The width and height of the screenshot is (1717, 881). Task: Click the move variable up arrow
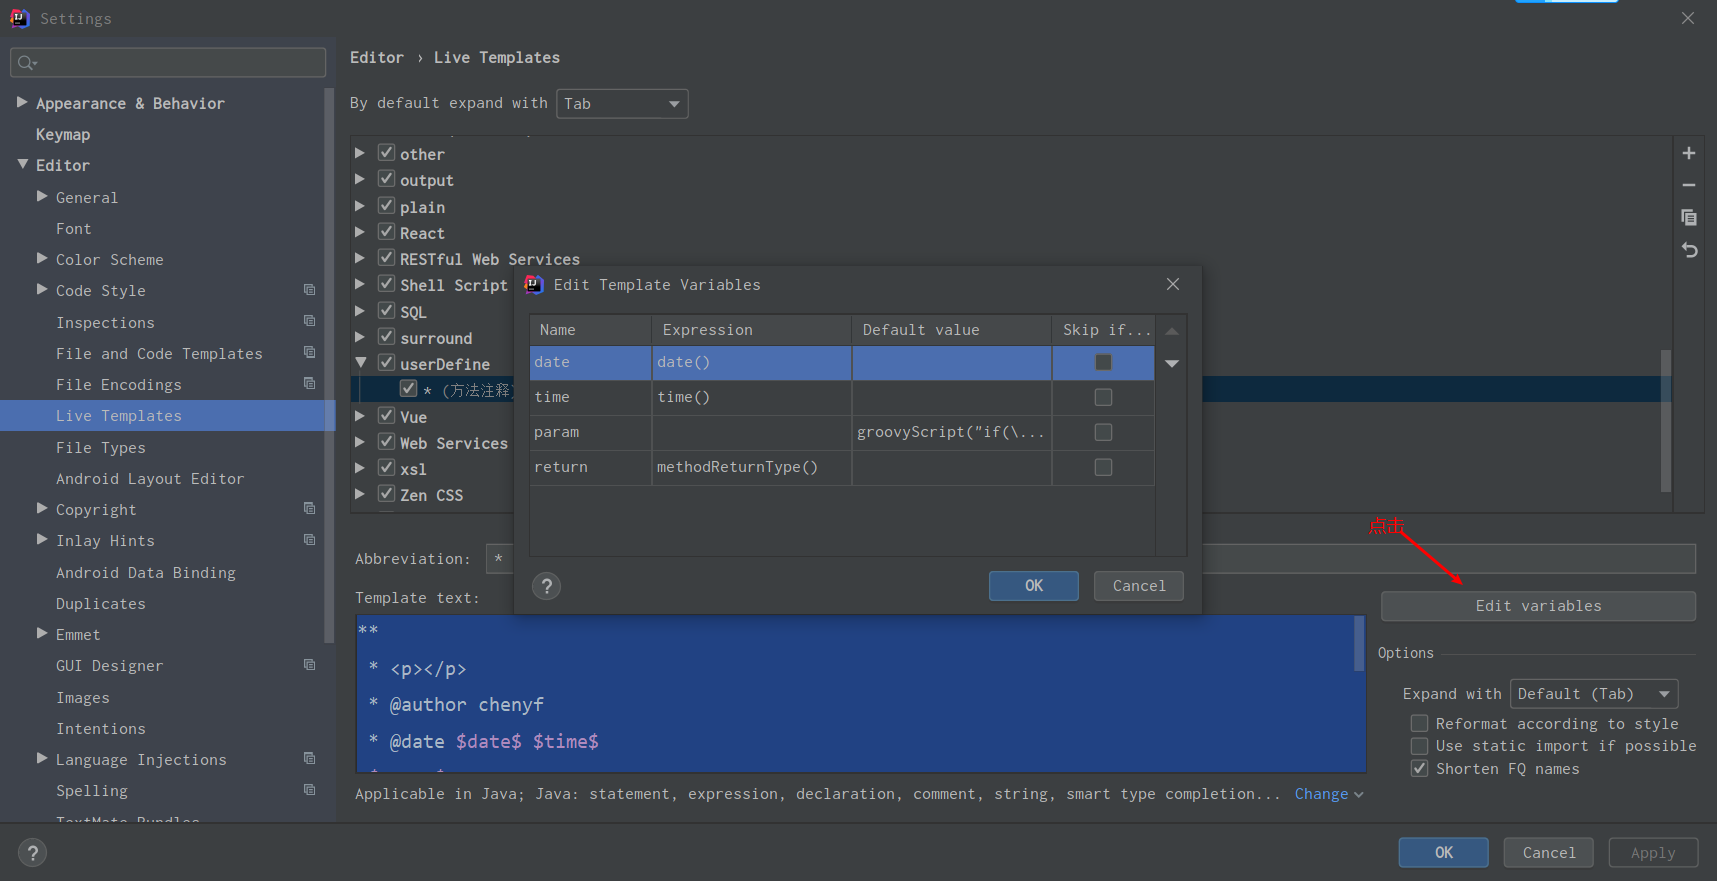point(1172,331)
